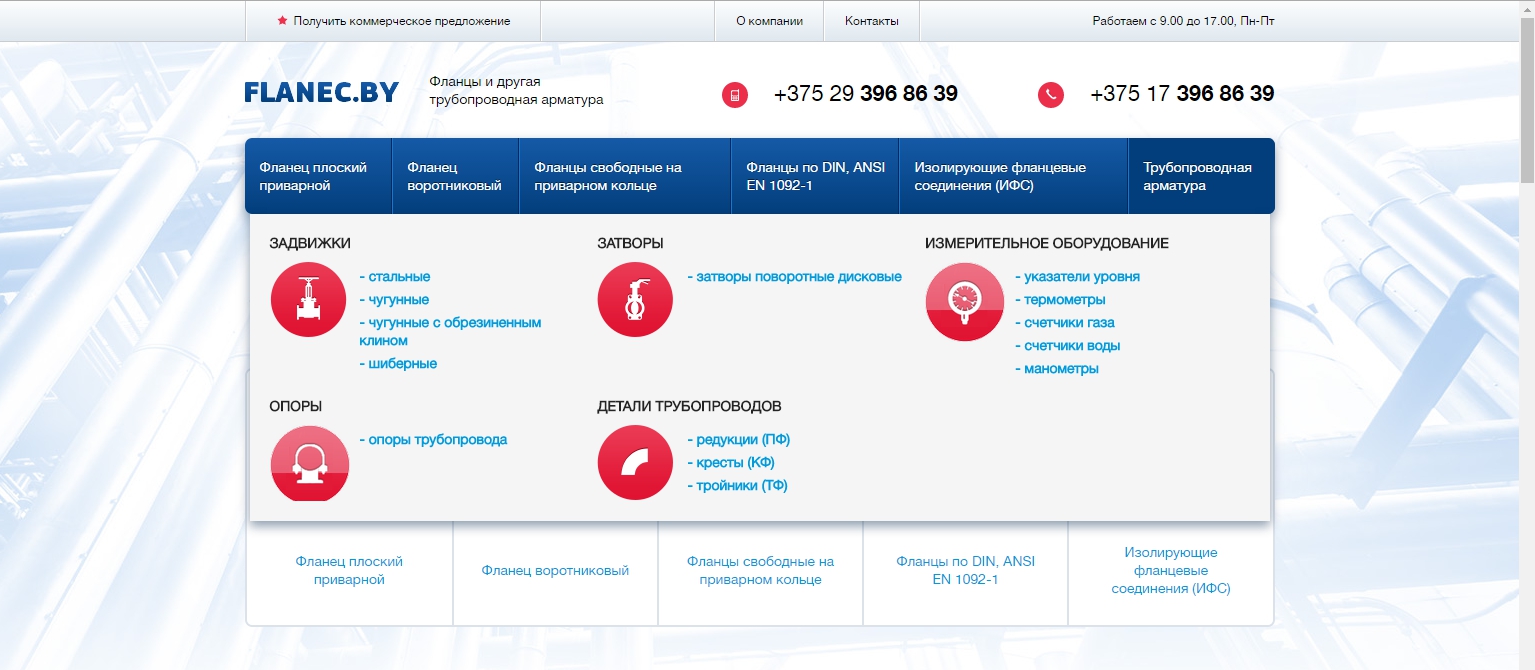
Task: Open the Трубопроводная арматура menu item
Action: (1202, 176)
